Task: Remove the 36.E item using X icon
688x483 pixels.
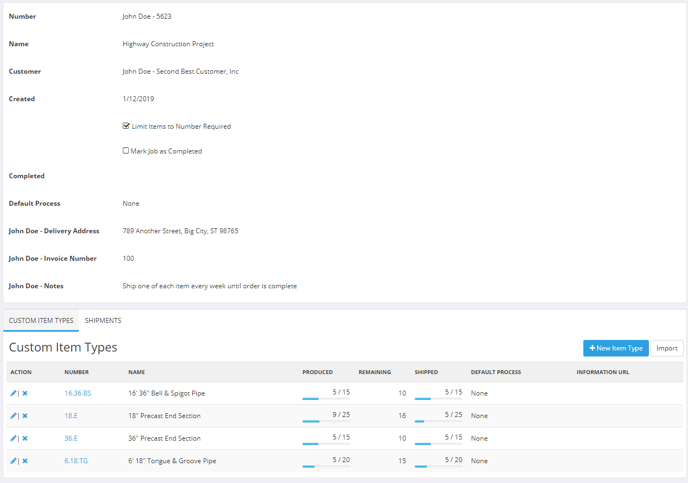Action: 25,438
